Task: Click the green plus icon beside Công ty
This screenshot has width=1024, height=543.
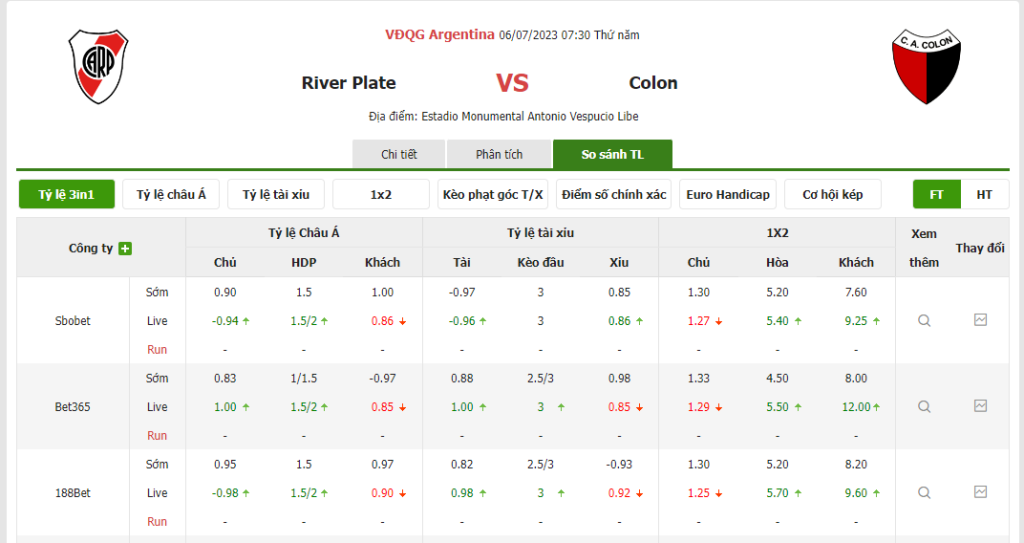Action: [x=125, y=248]
